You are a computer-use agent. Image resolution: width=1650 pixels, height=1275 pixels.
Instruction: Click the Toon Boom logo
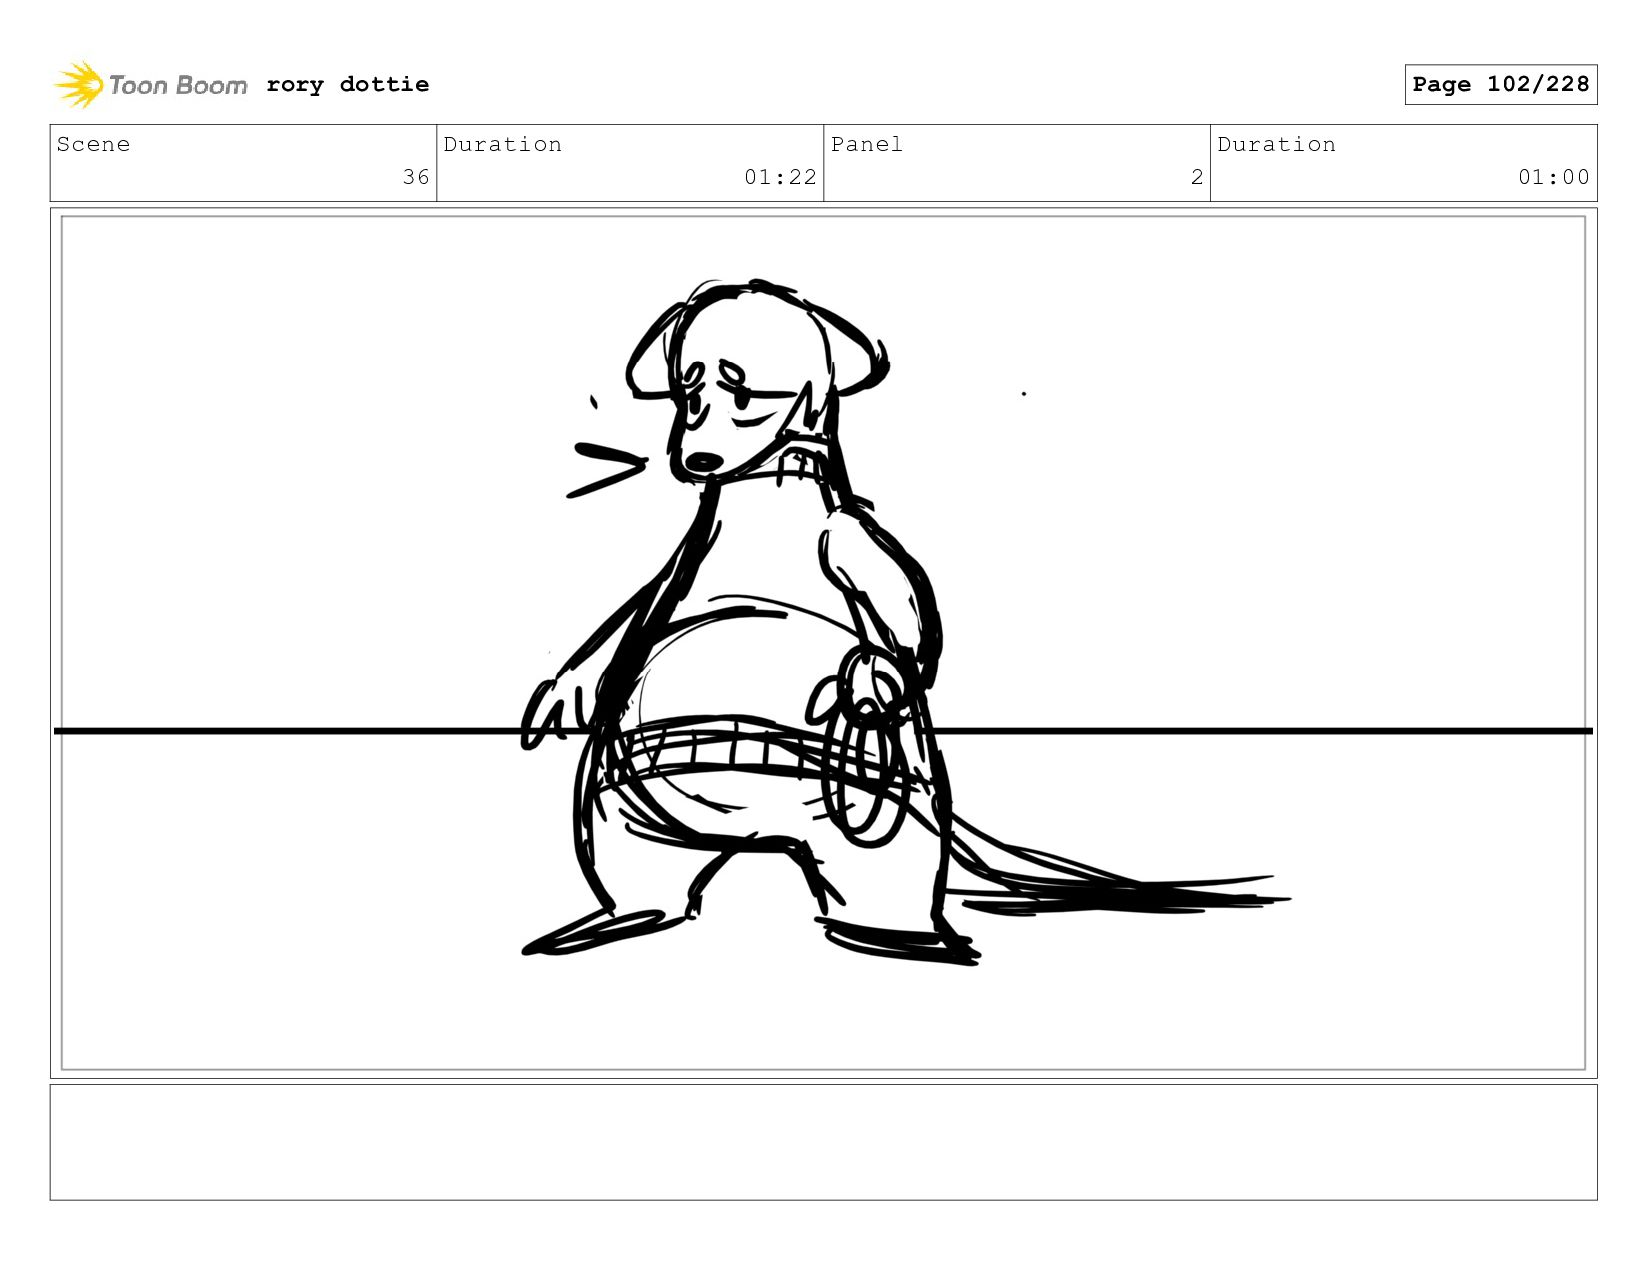150,85
